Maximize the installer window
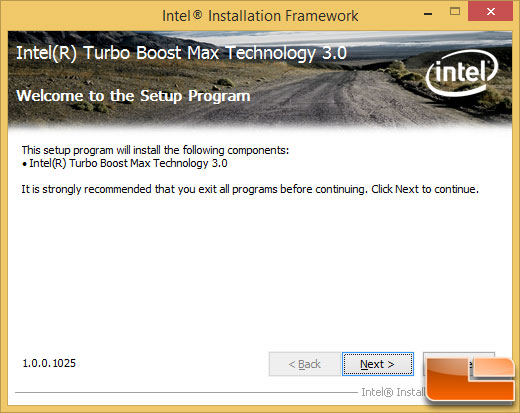520x413 pixels. tap(455, 12)
